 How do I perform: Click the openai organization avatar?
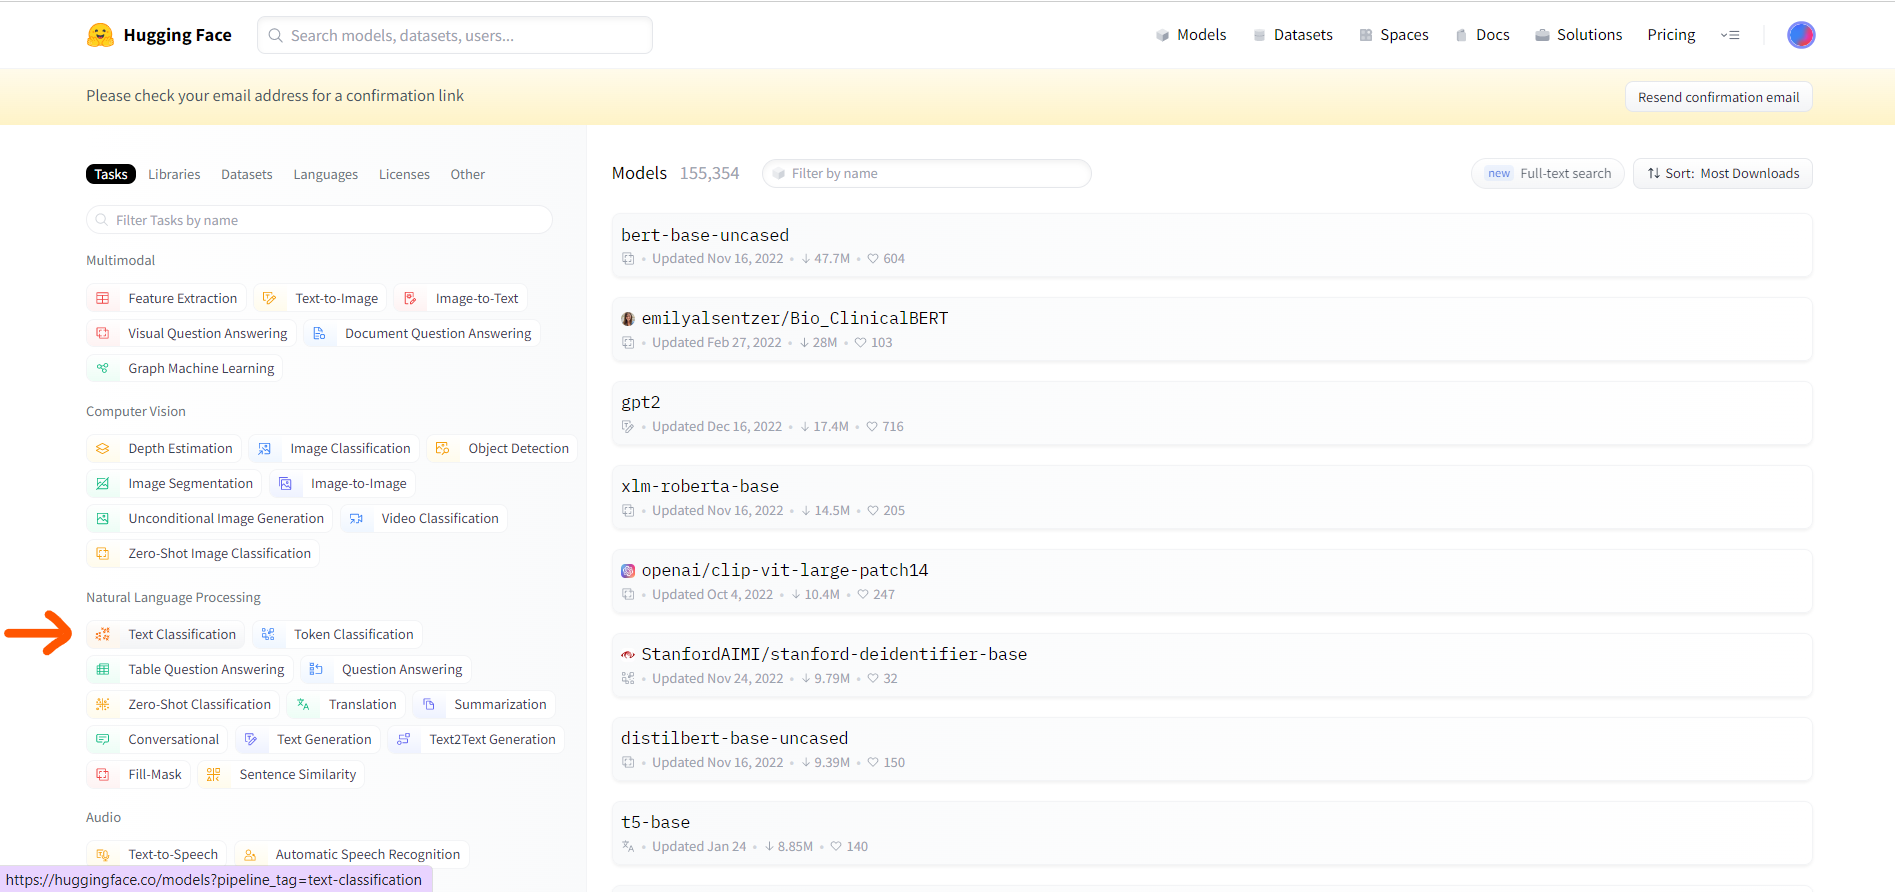tap(628, 571)
